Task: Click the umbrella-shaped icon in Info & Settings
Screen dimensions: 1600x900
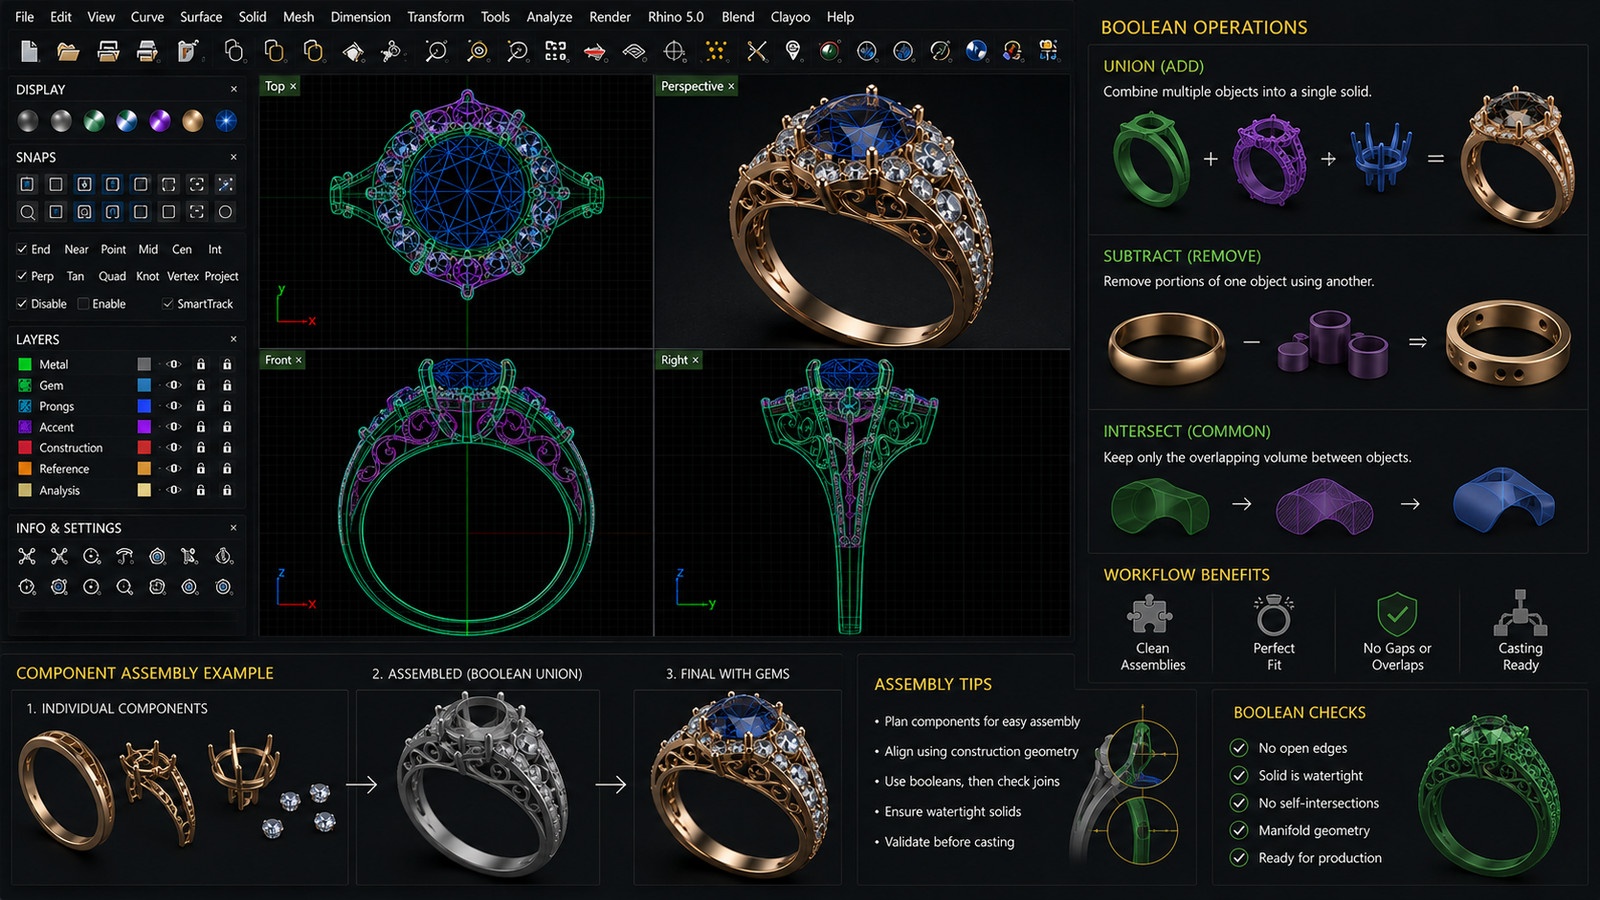Action: [124, 556]
